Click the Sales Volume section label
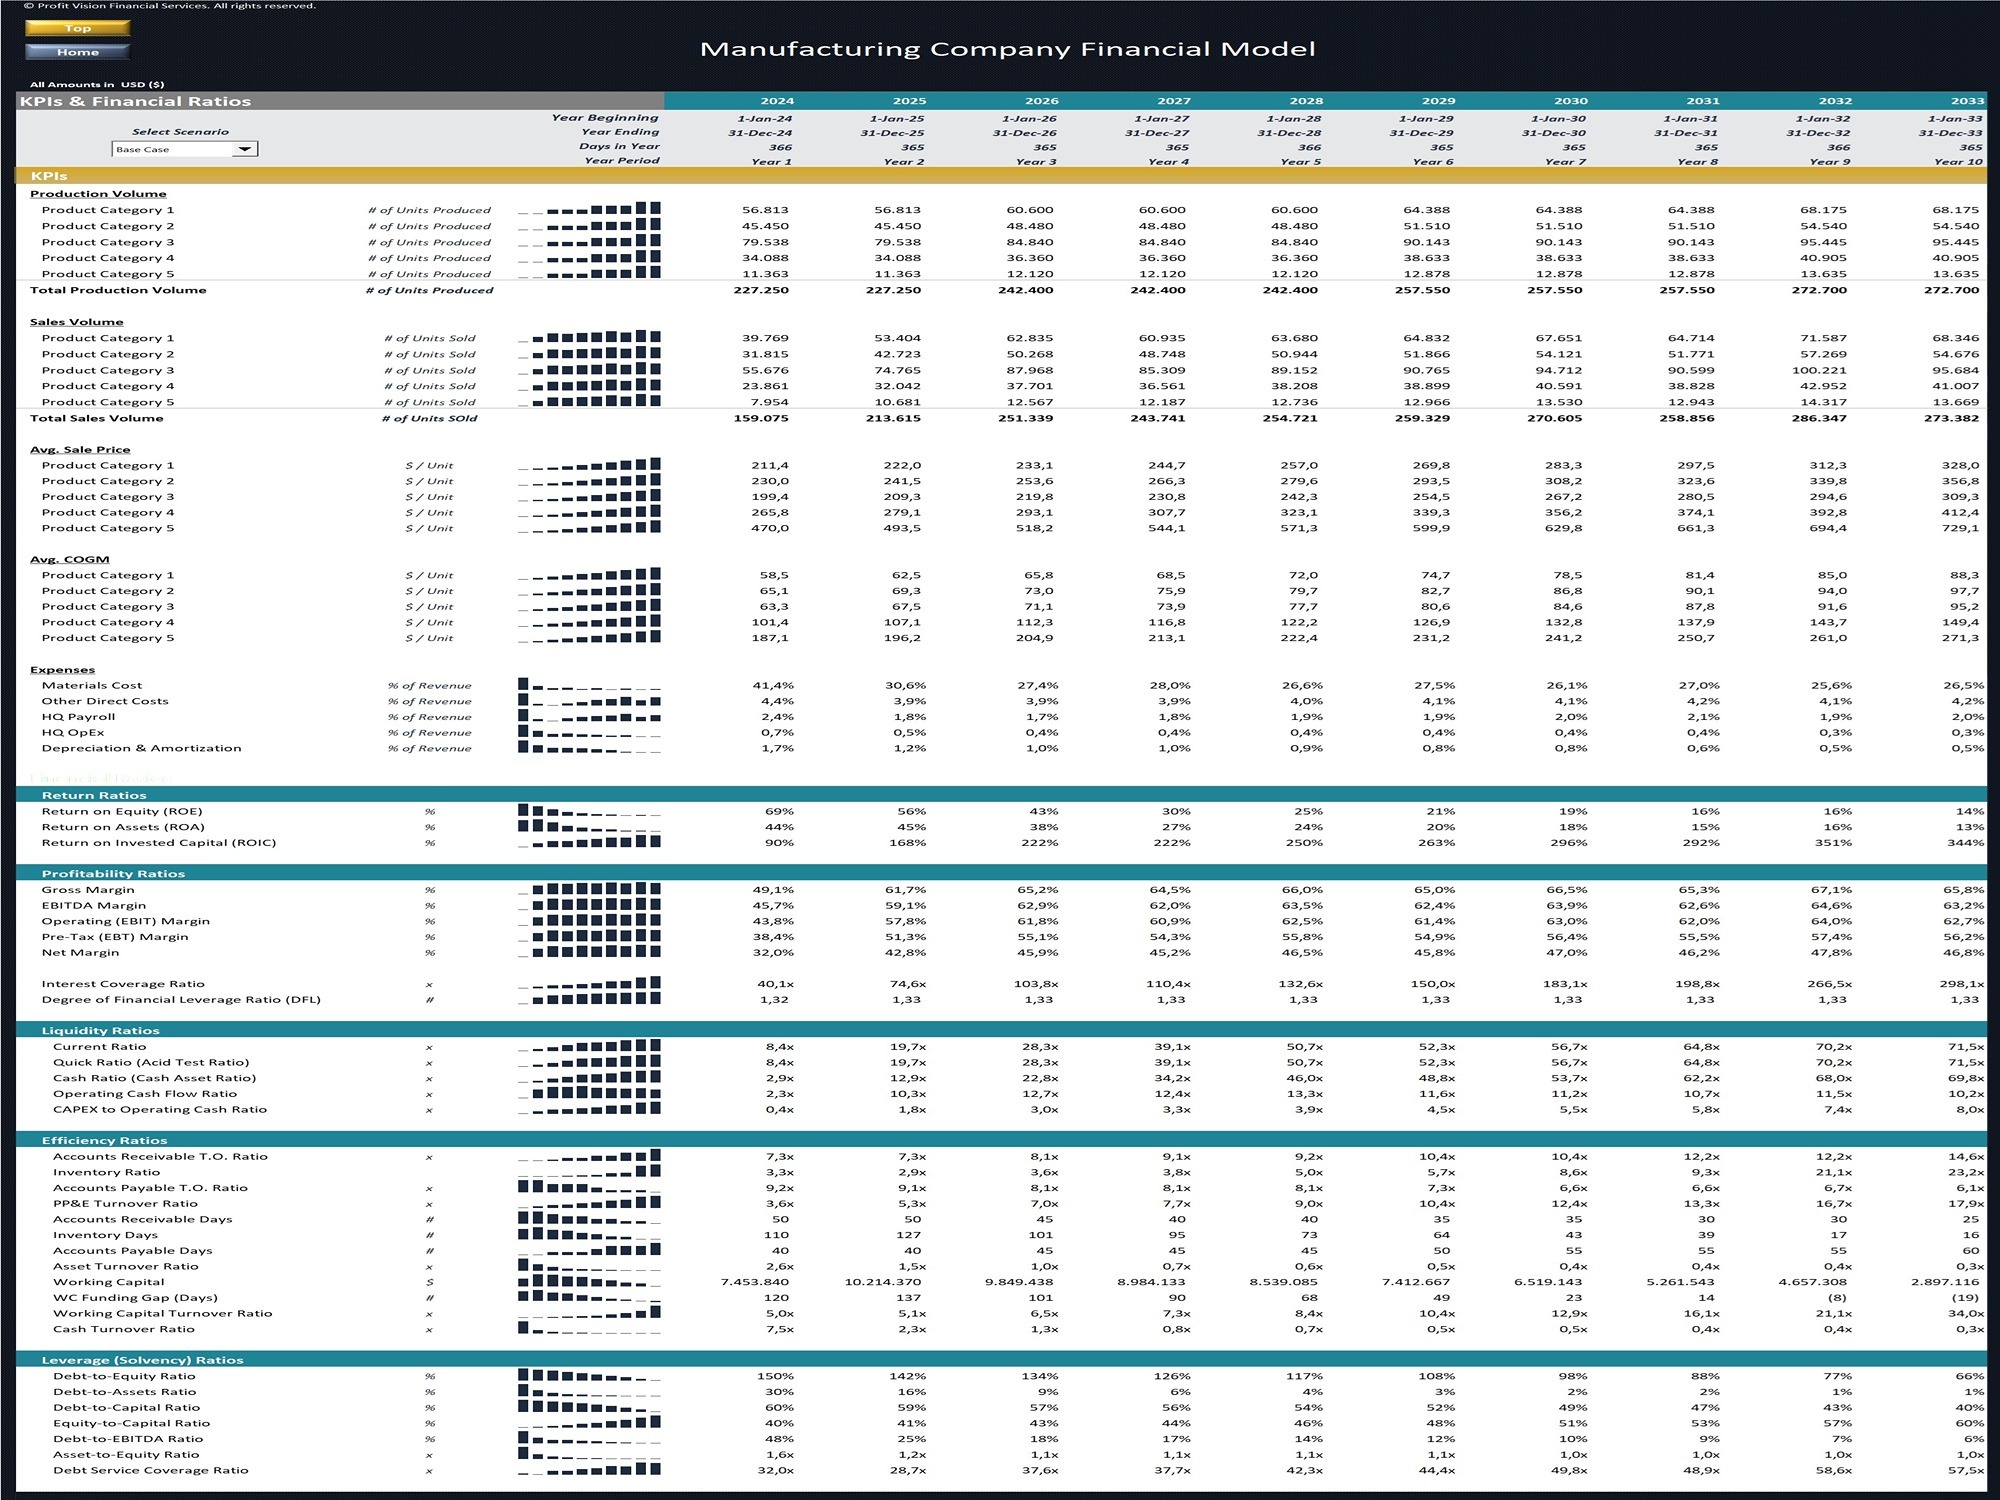This screenshot has height=1500, width=2000. (77, 322)
